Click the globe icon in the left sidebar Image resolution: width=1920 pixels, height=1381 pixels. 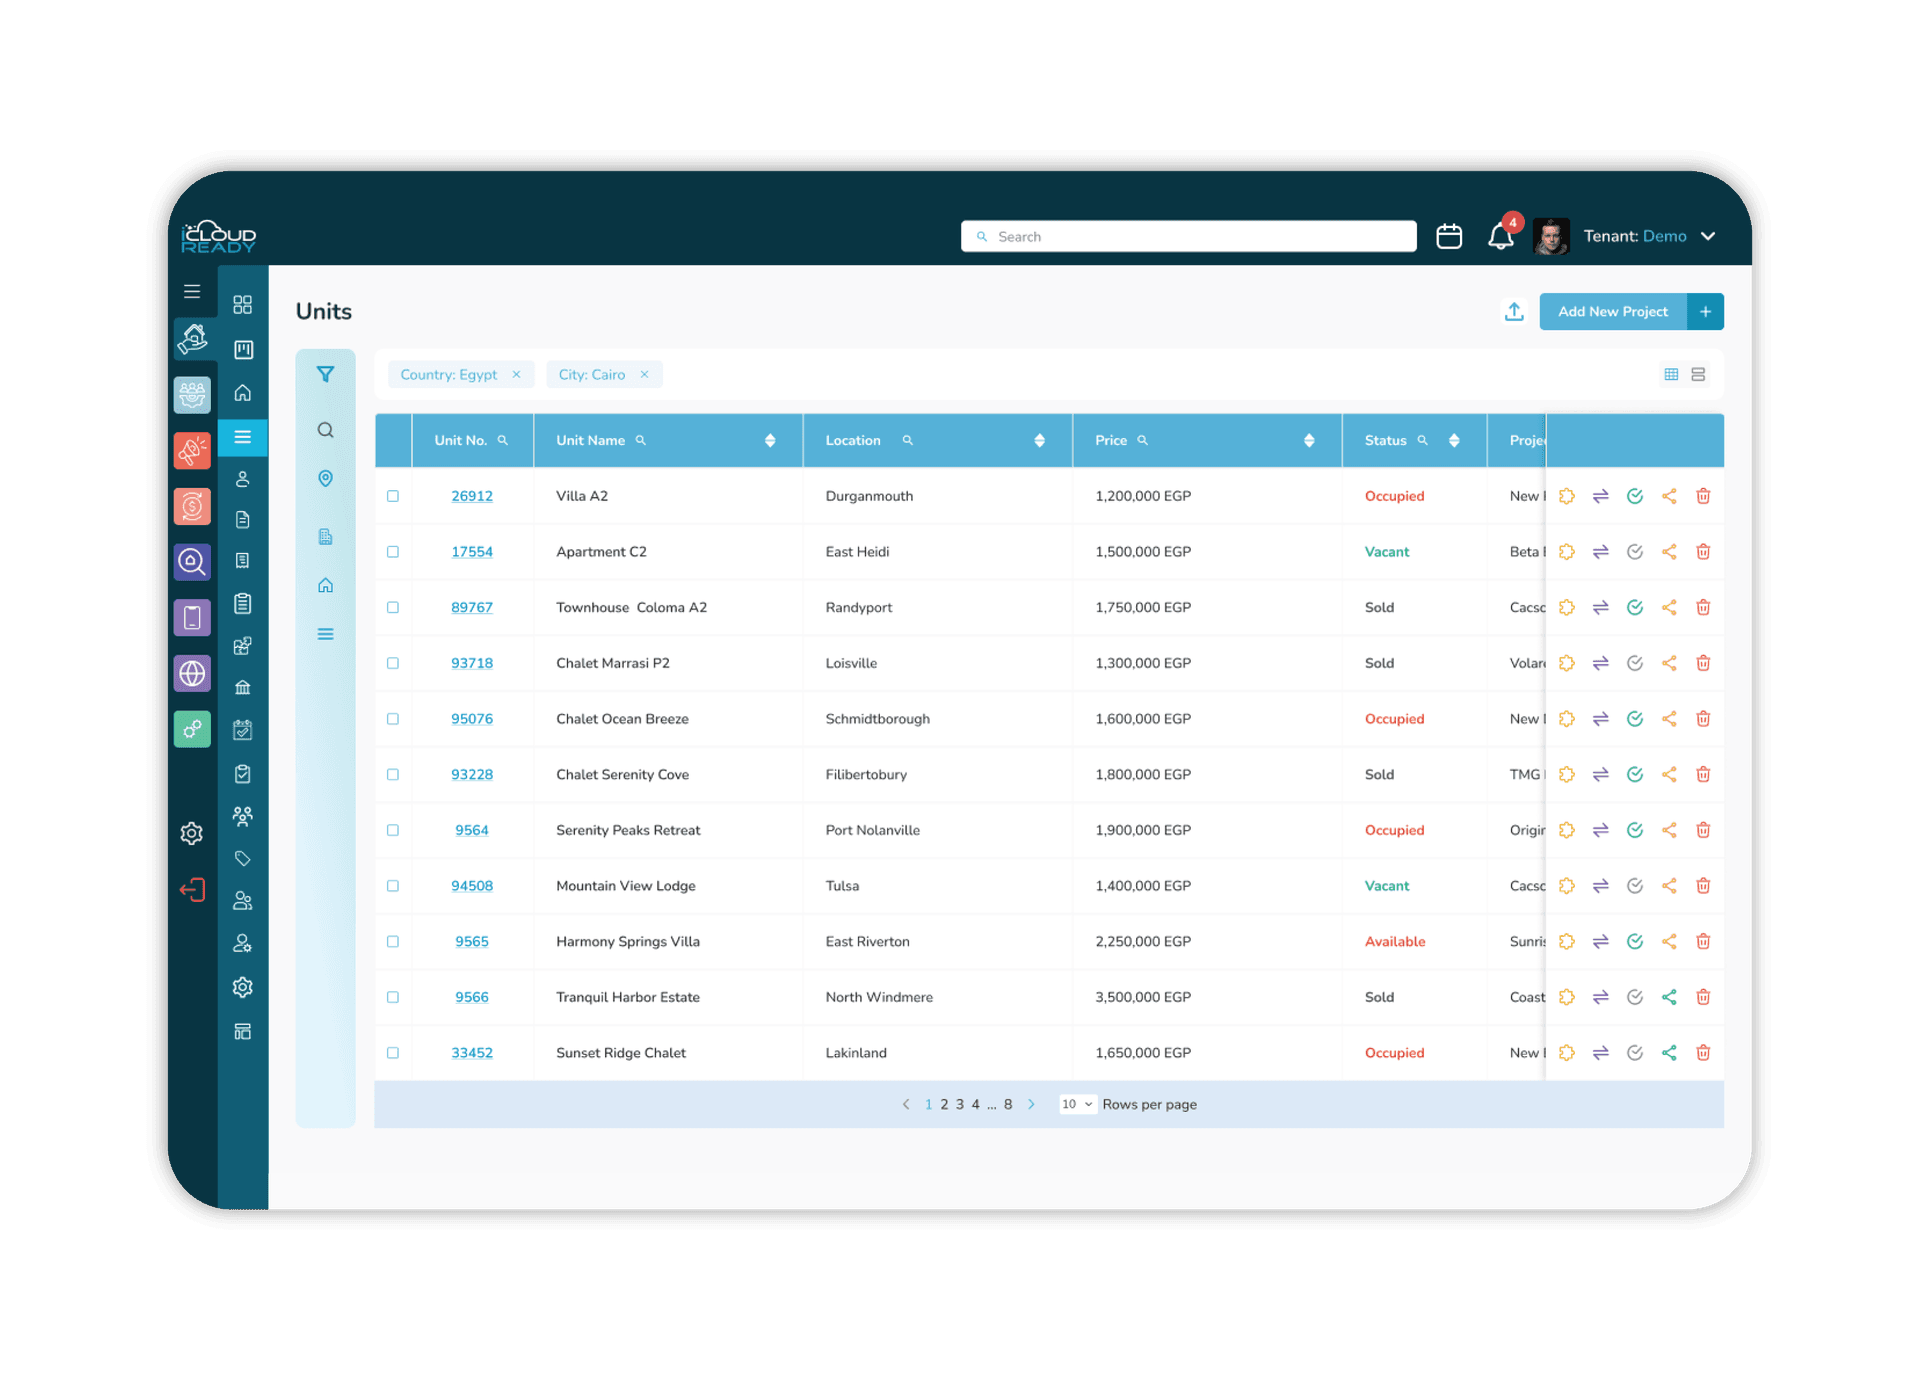(x=192, y=673)
